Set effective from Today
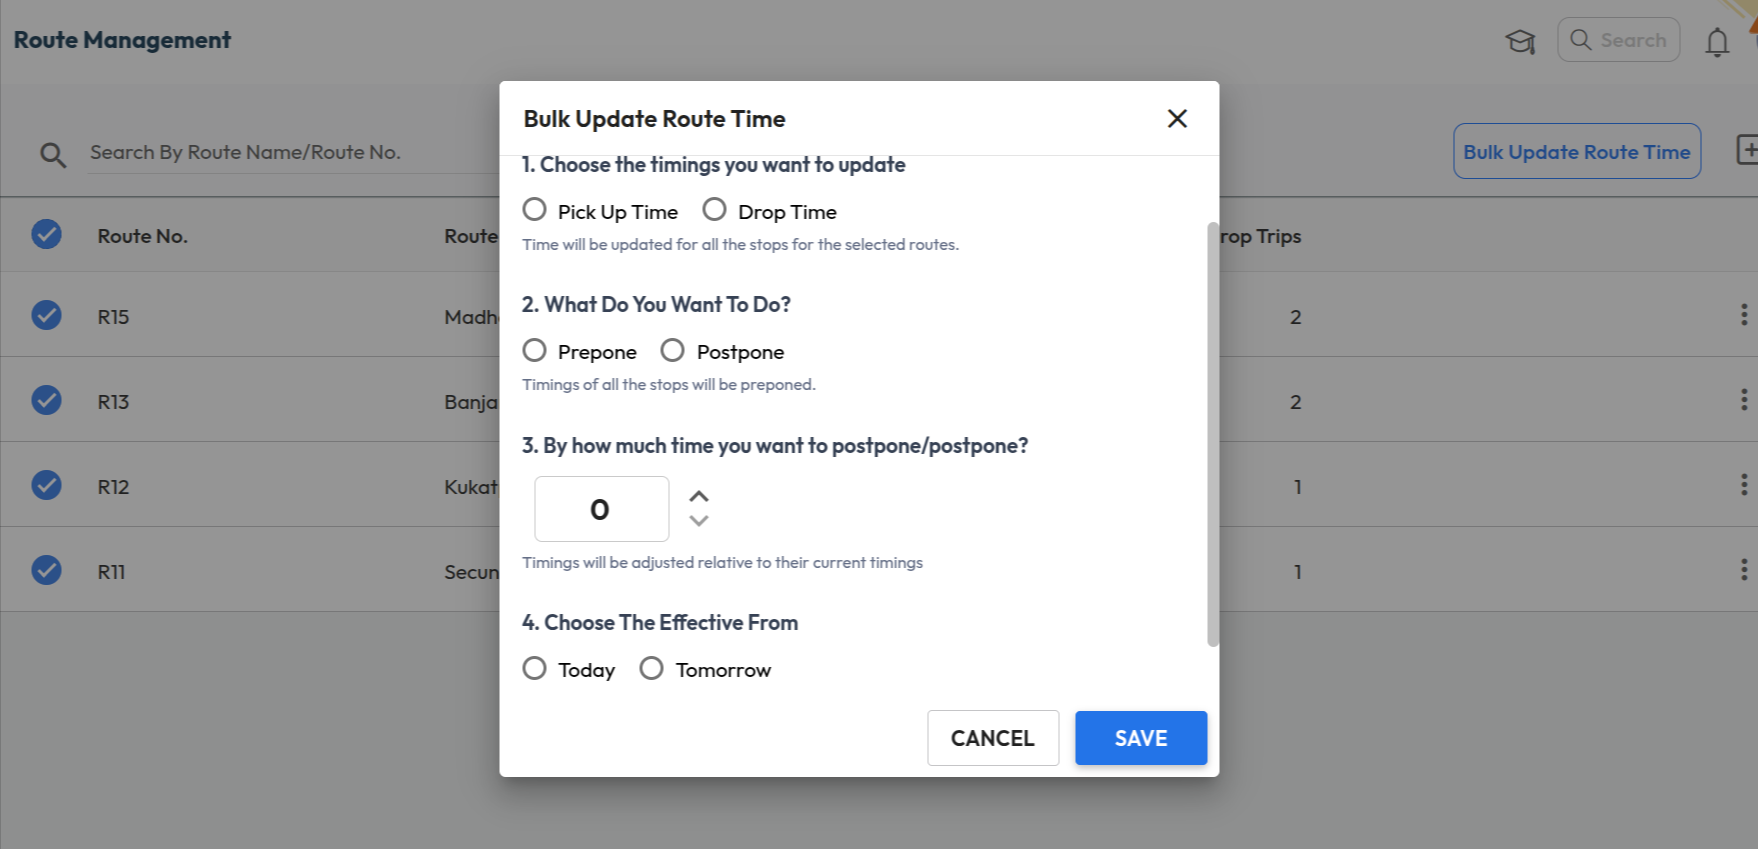 tap(535, 669)
